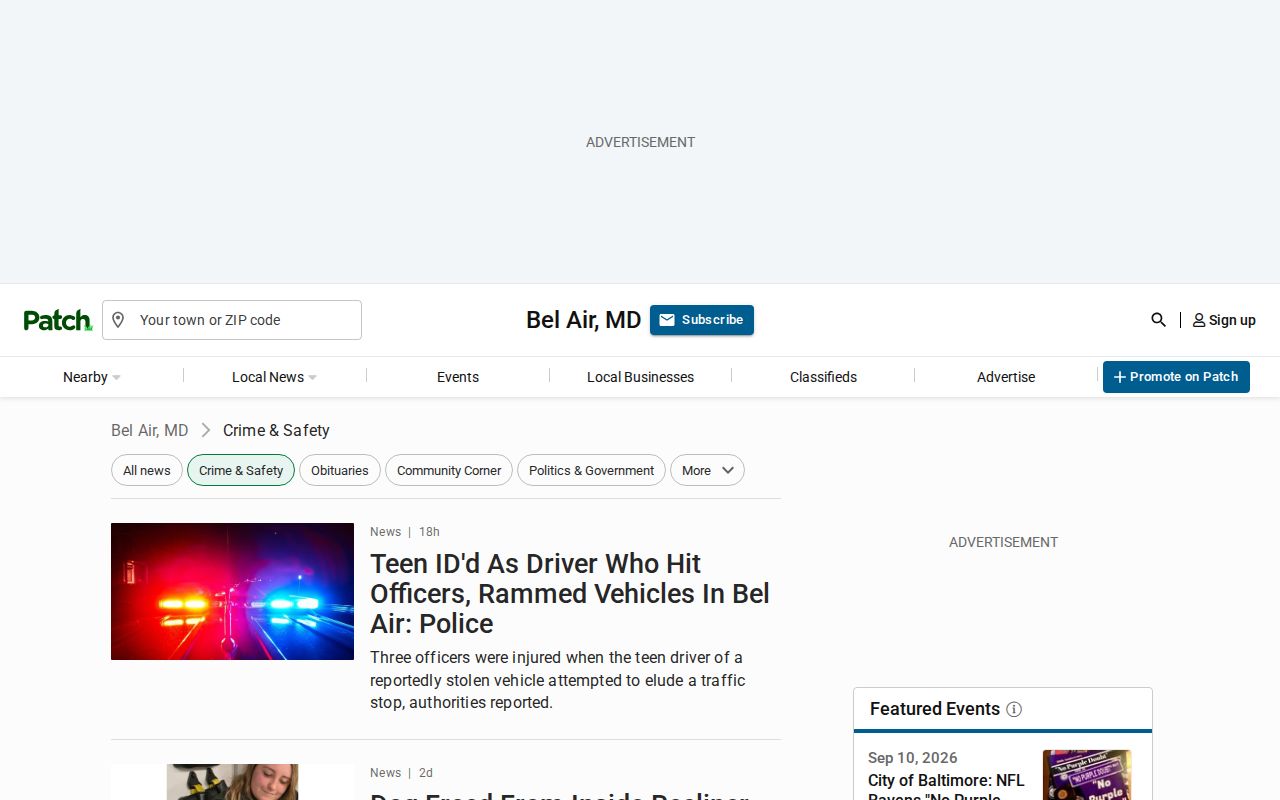Click the Bel Air, MD page title
The width and height of the screenshot is (1280, 800).
coord(584,320)
